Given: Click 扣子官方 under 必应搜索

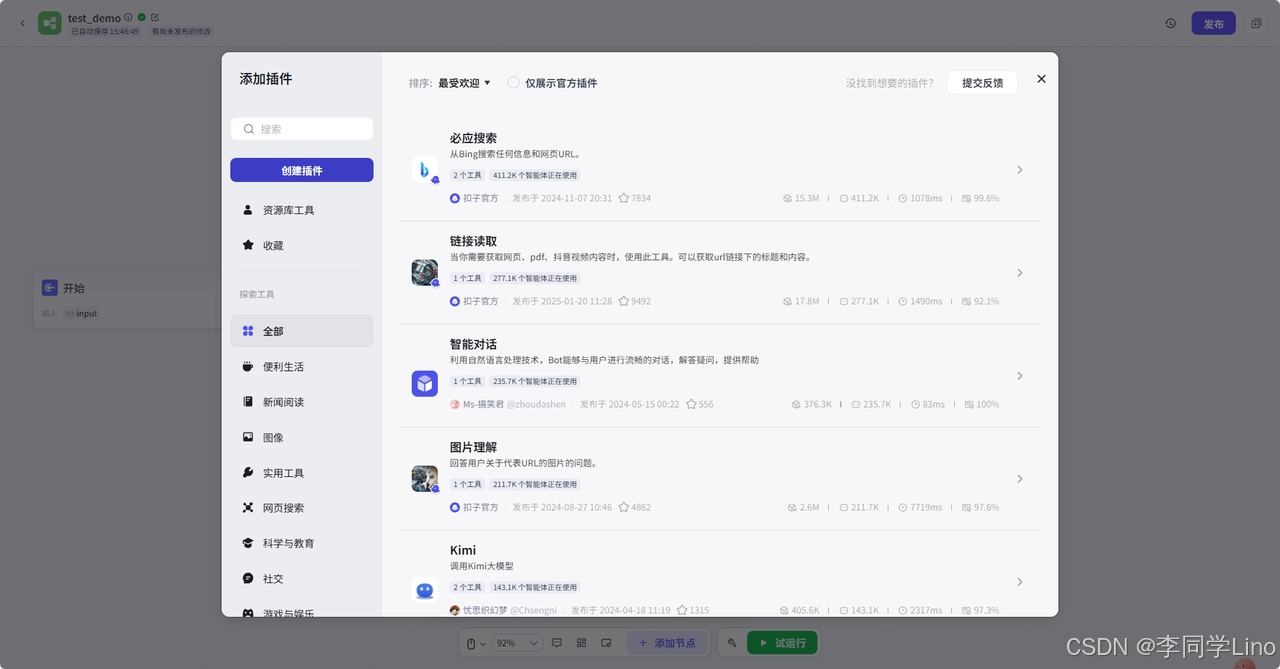Looking at the screenshot, I should pos(480,198).
